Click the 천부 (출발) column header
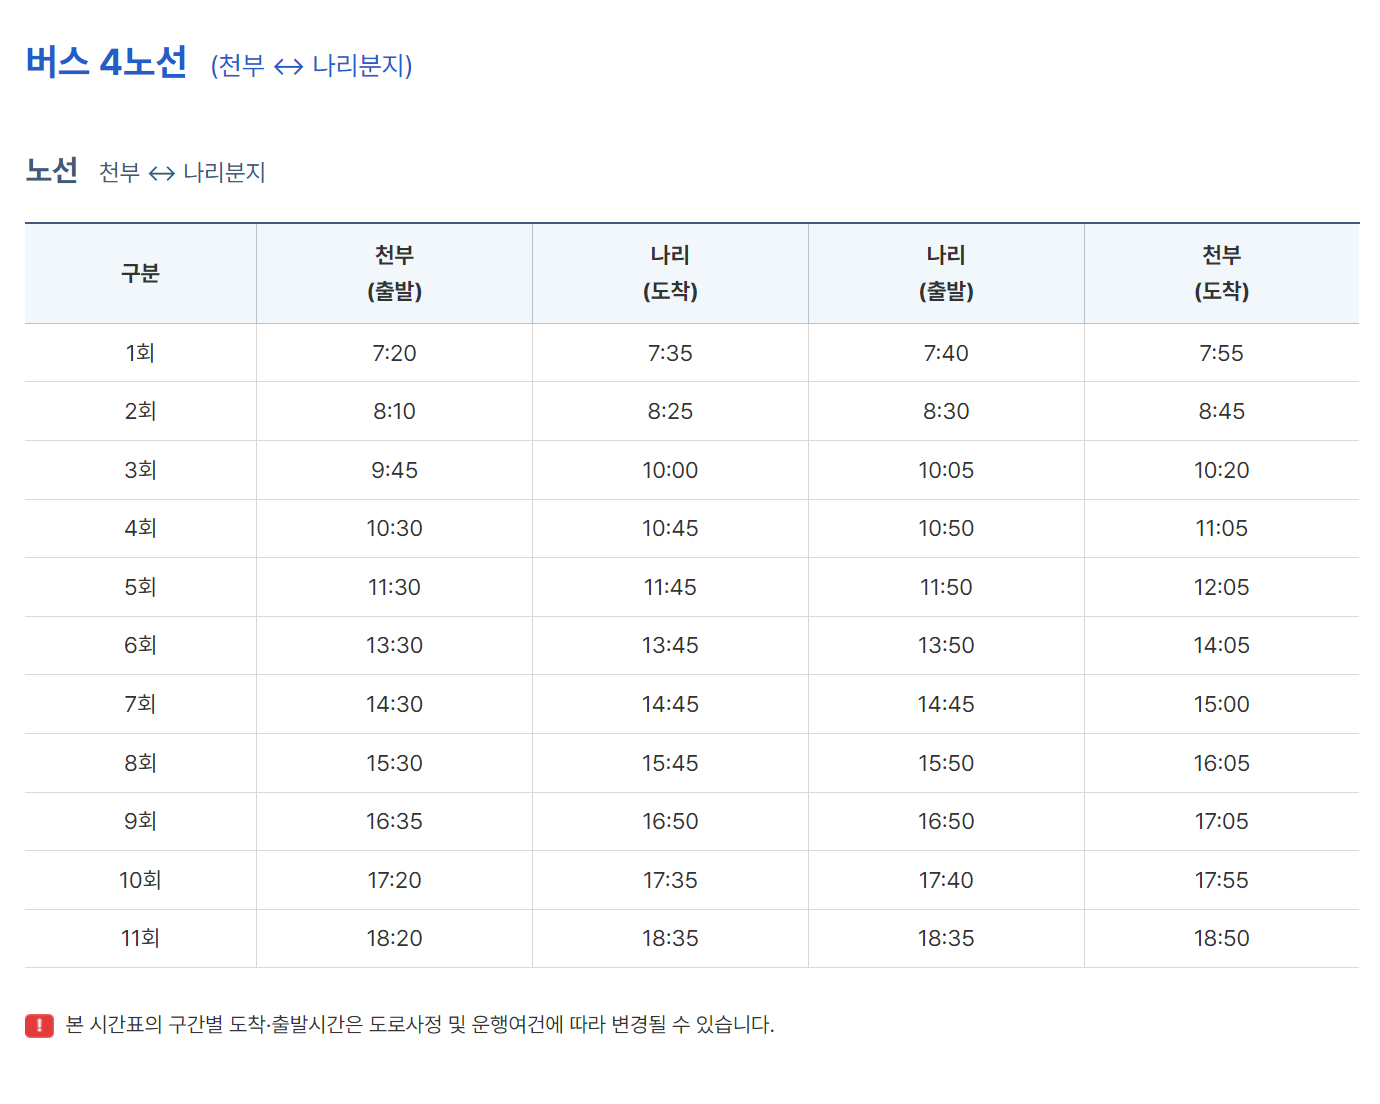The height and width of the screenshot is (1104, 1380). click(394, 273)
